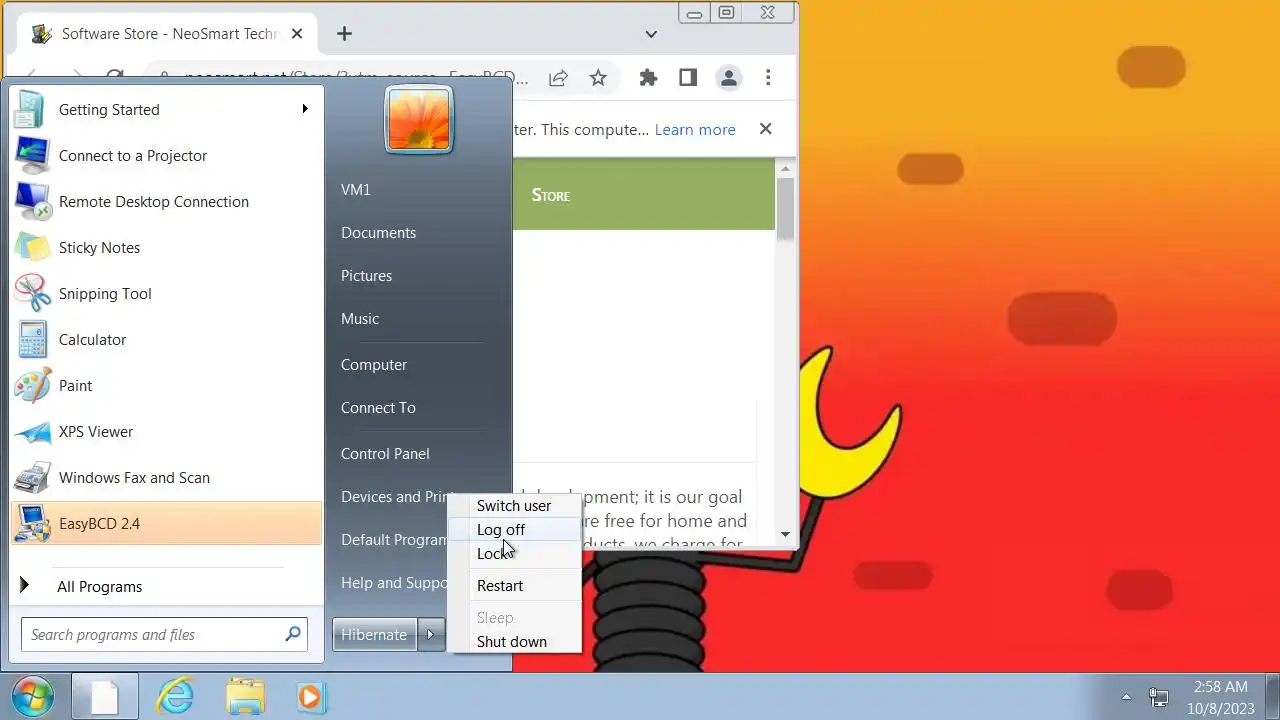The width and height of the screenshot is (1280, 720).
Task: Expand Getting Started submenu arrow
Action: 305,108
